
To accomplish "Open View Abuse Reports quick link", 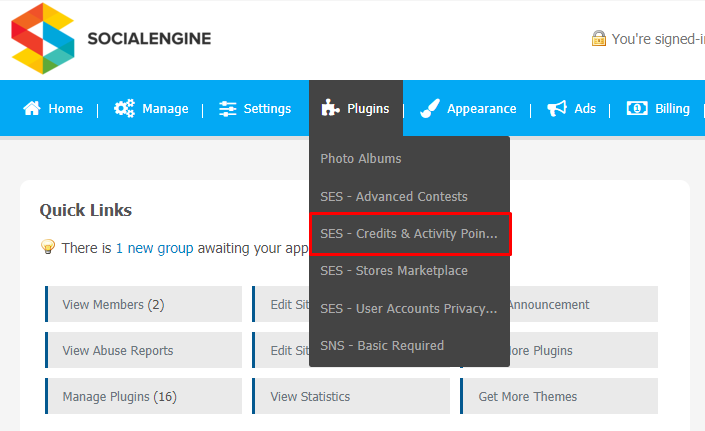I will pos(143,350).
